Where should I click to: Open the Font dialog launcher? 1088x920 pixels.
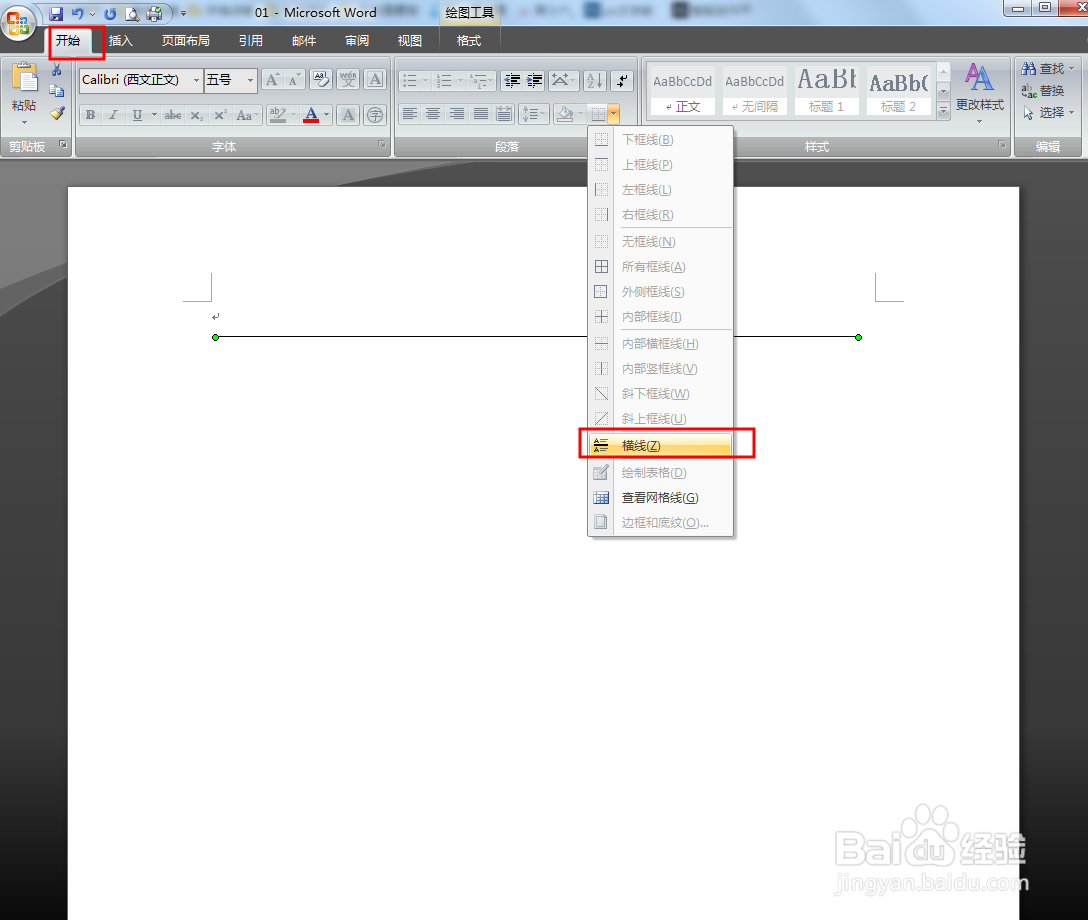click(382, 144)
